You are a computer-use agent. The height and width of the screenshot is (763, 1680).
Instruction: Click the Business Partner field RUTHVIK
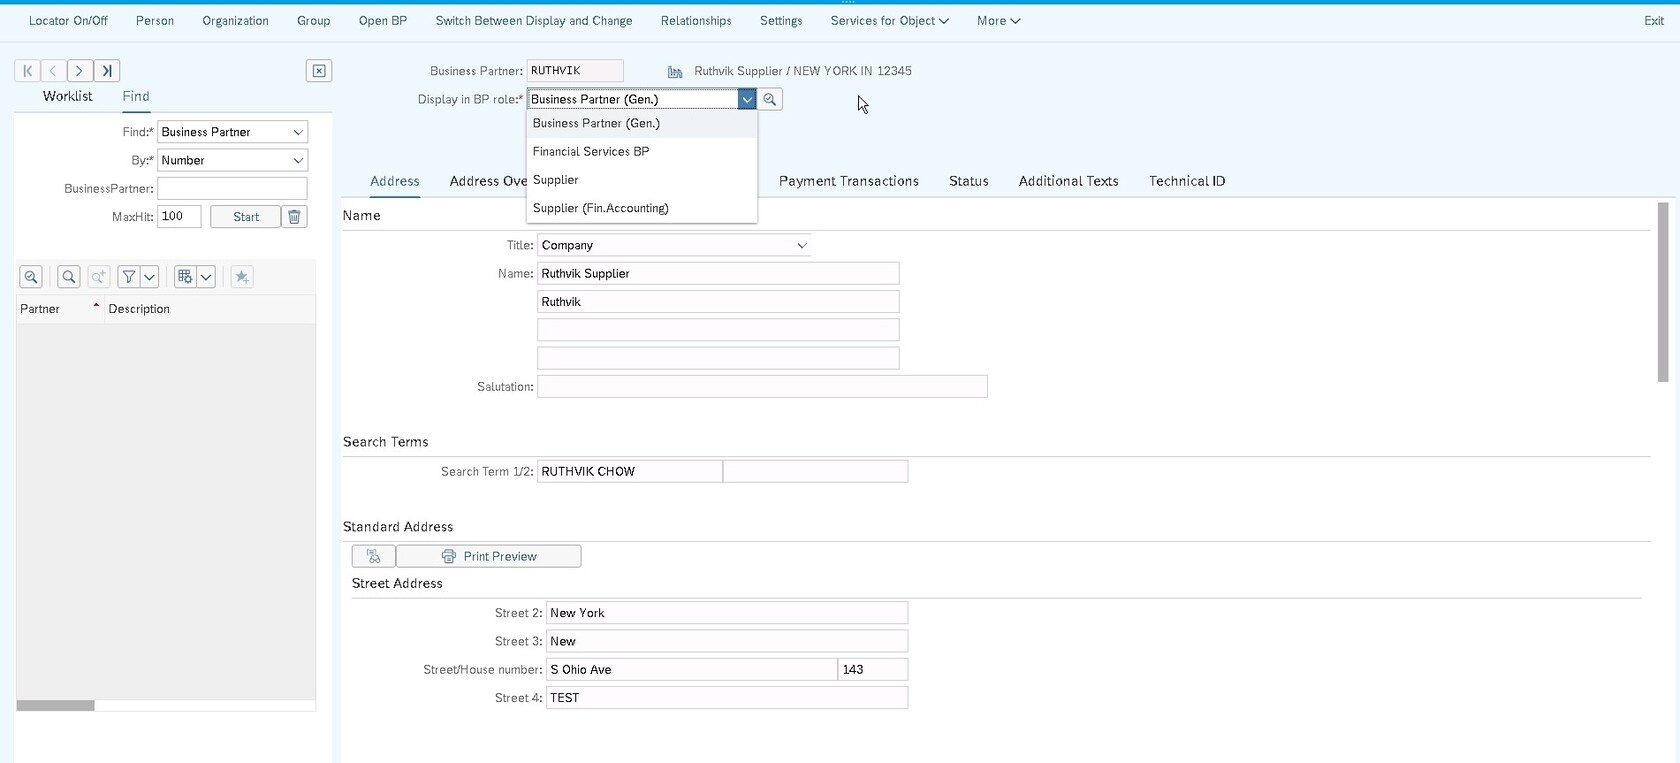pyautogui.click(x=575, y=71)
